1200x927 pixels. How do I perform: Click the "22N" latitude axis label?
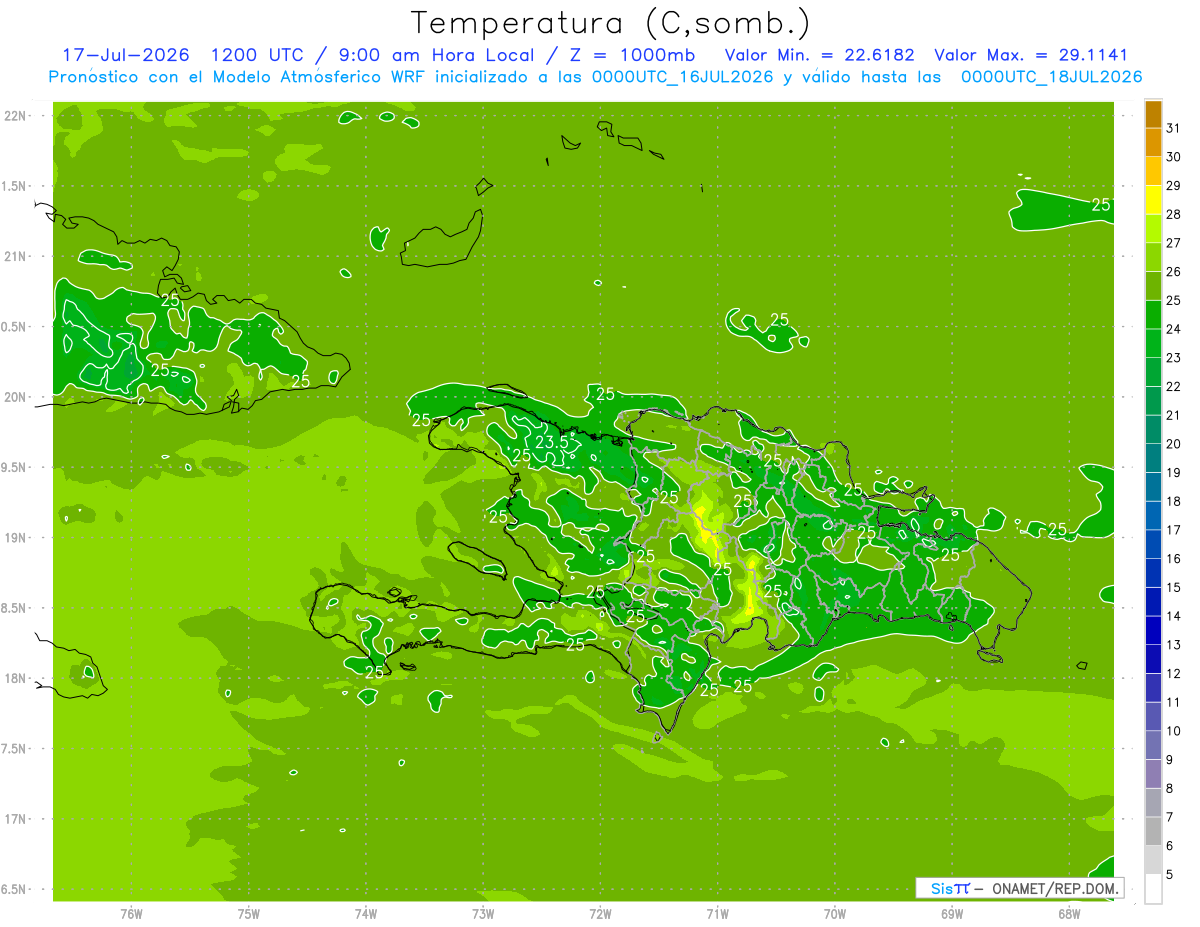click(15, 116)
